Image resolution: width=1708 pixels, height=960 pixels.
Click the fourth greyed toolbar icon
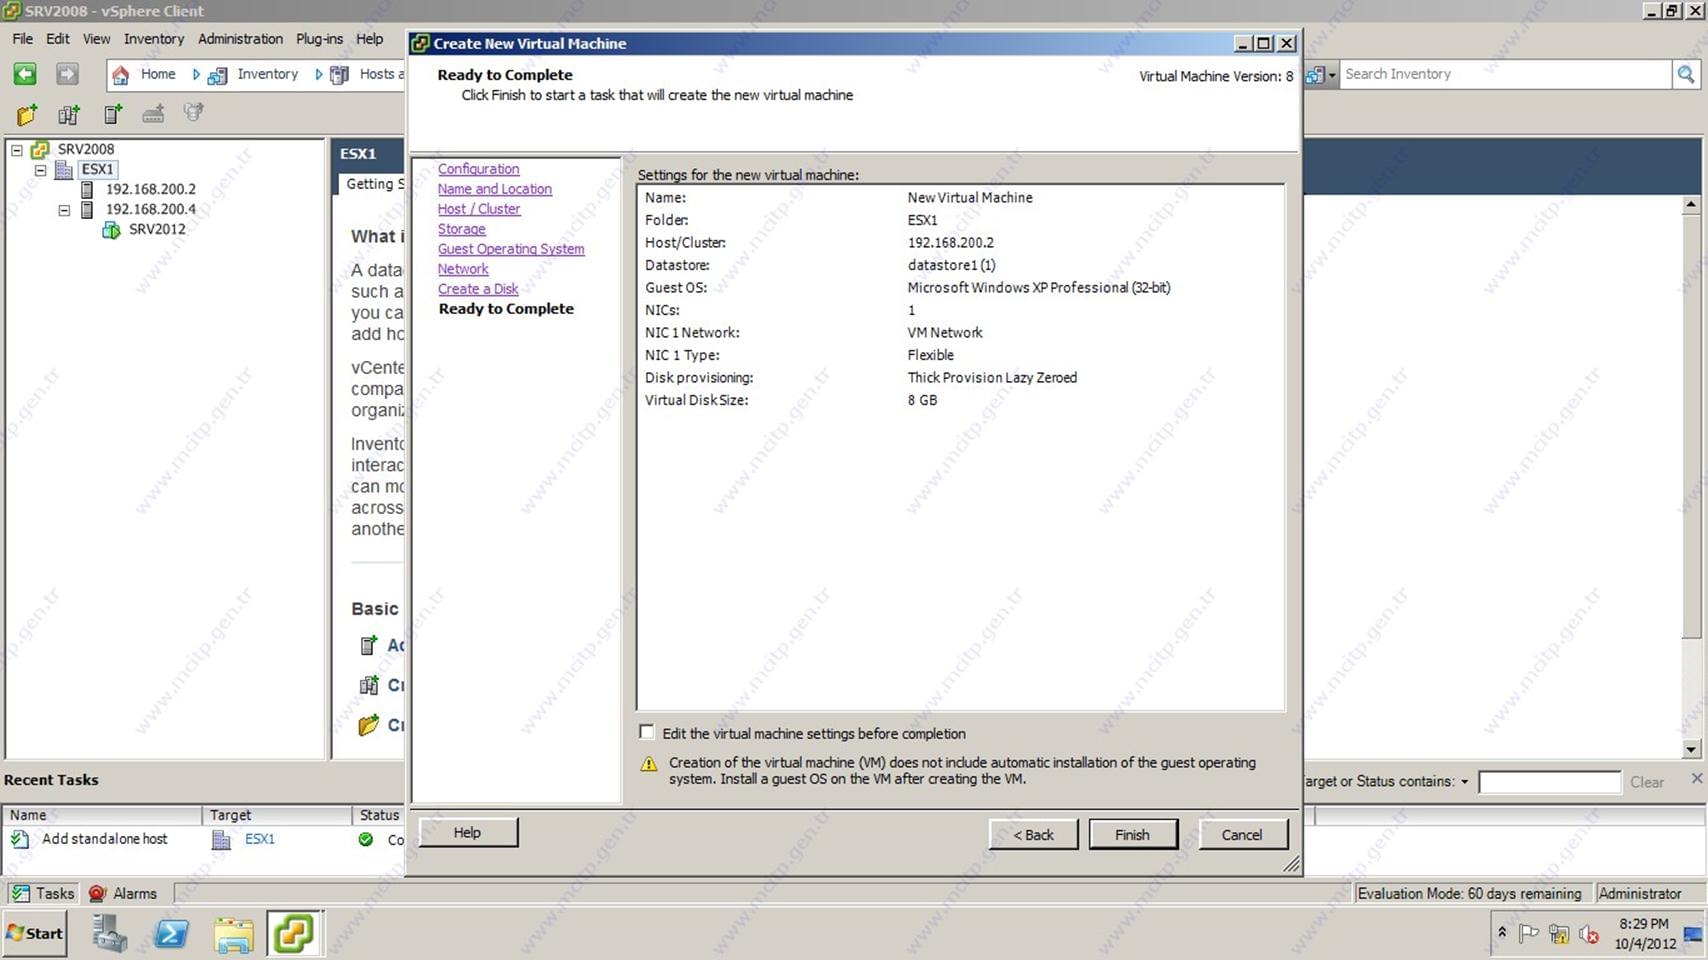pyautogui.click(x=153, y=114)
